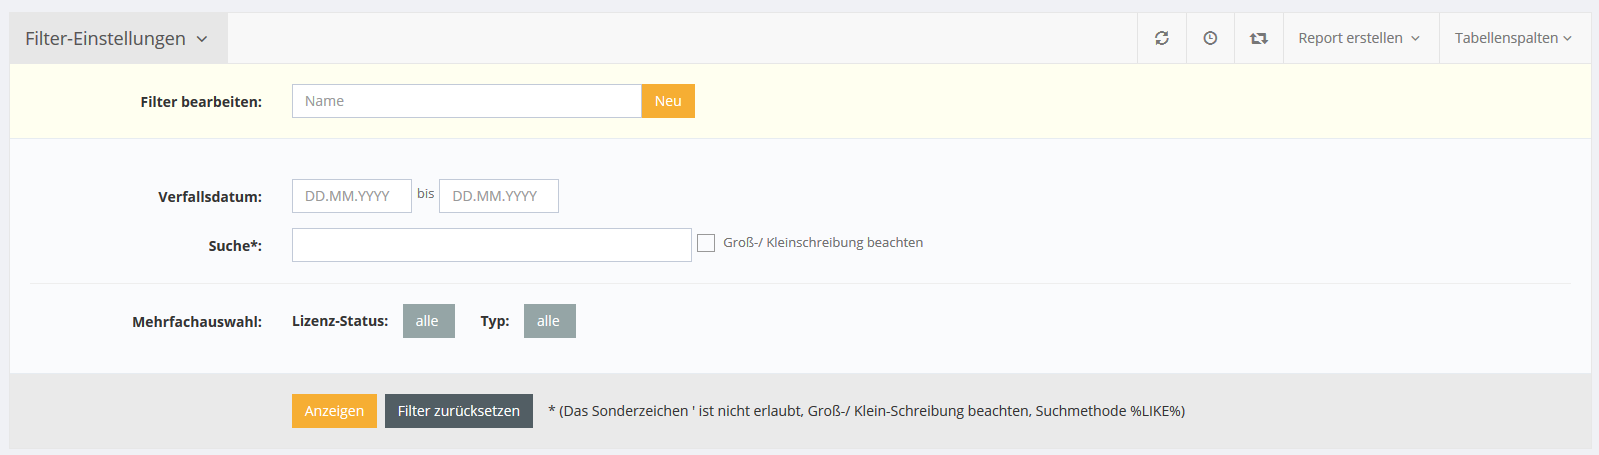Click the Anzeigen button
Viewport: 1599px width, 455px height.
point(334,411)
